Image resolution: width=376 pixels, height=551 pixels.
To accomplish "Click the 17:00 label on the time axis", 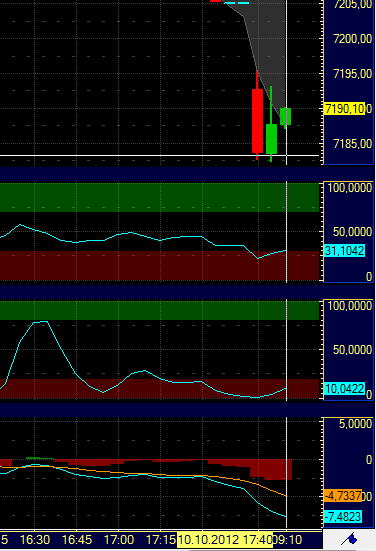I will 118,539.
